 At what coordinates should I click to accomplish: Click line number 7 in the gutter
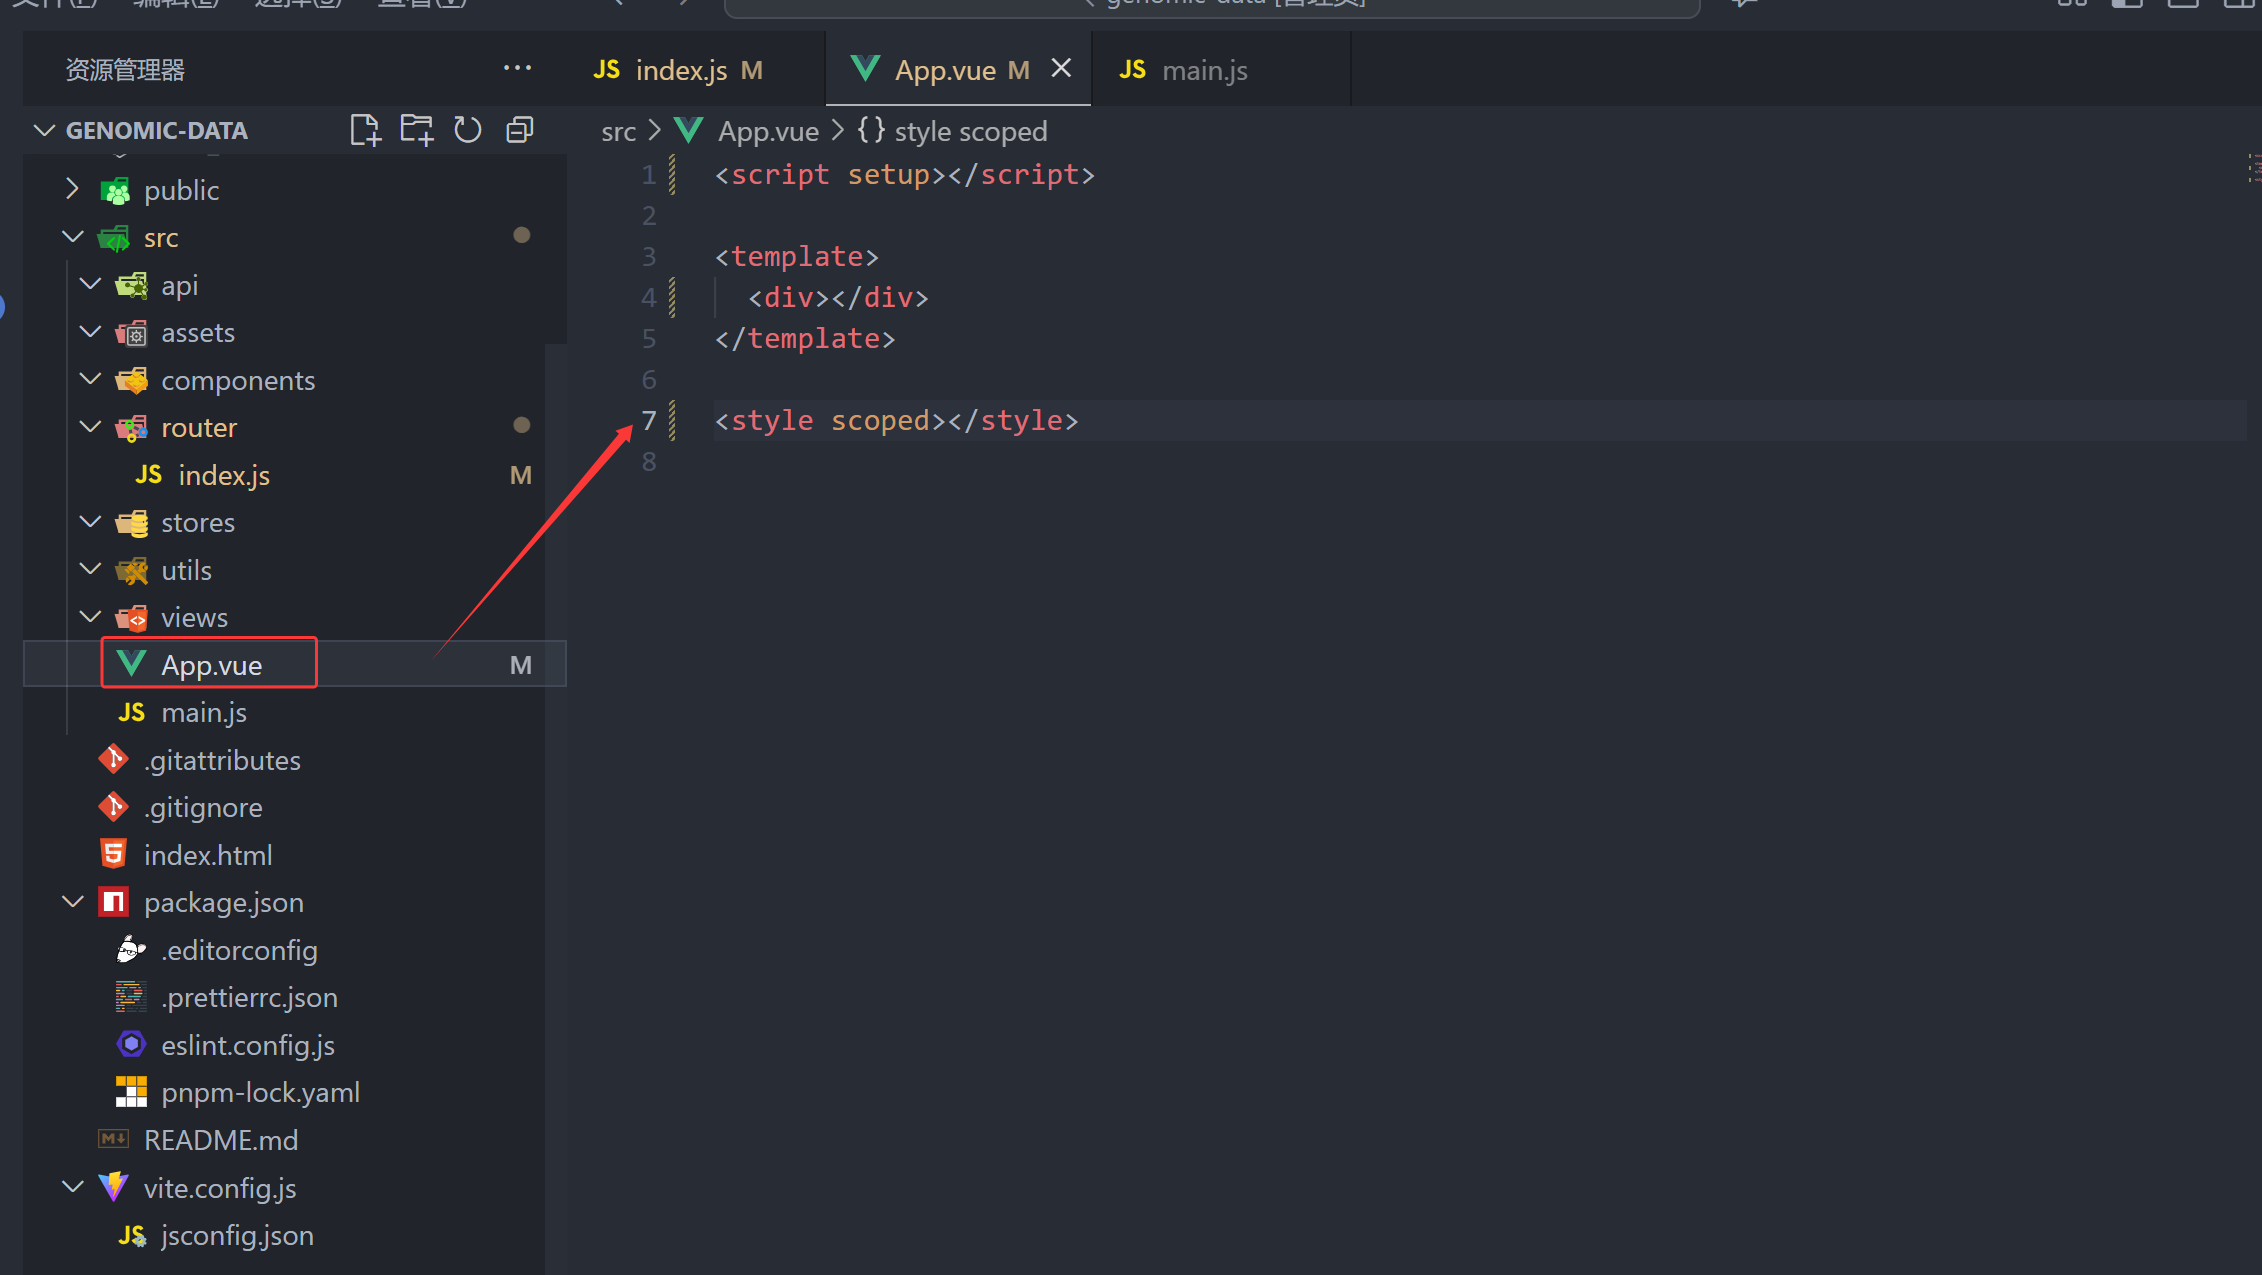pyautogui.click(x=648, y=420)
